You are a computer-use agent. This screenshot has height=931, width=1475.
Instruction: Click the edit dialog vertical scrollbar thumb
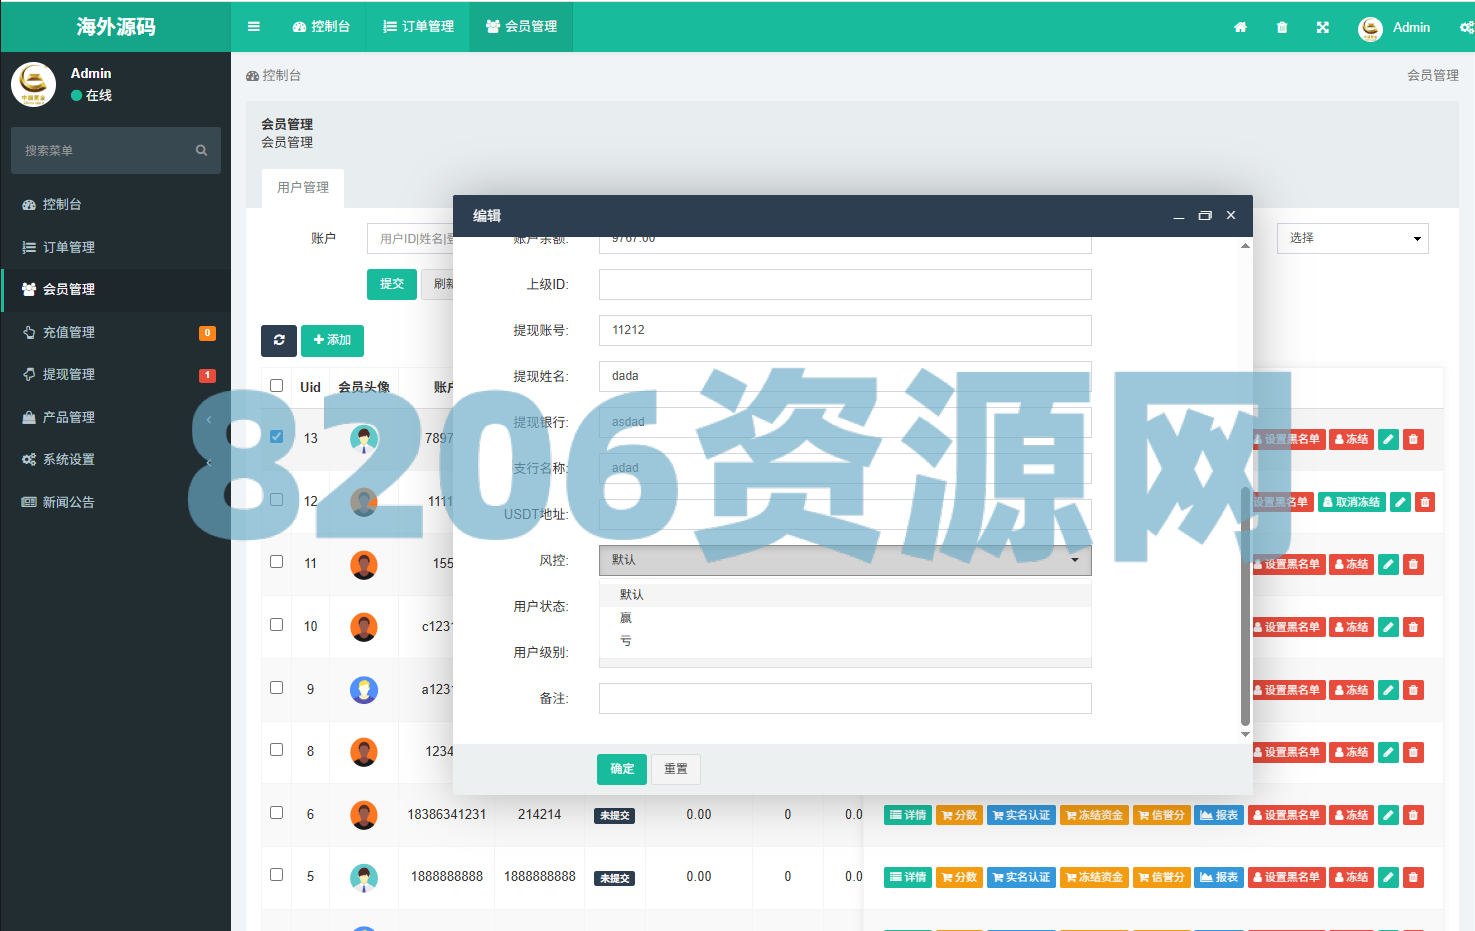[1245, 605]
